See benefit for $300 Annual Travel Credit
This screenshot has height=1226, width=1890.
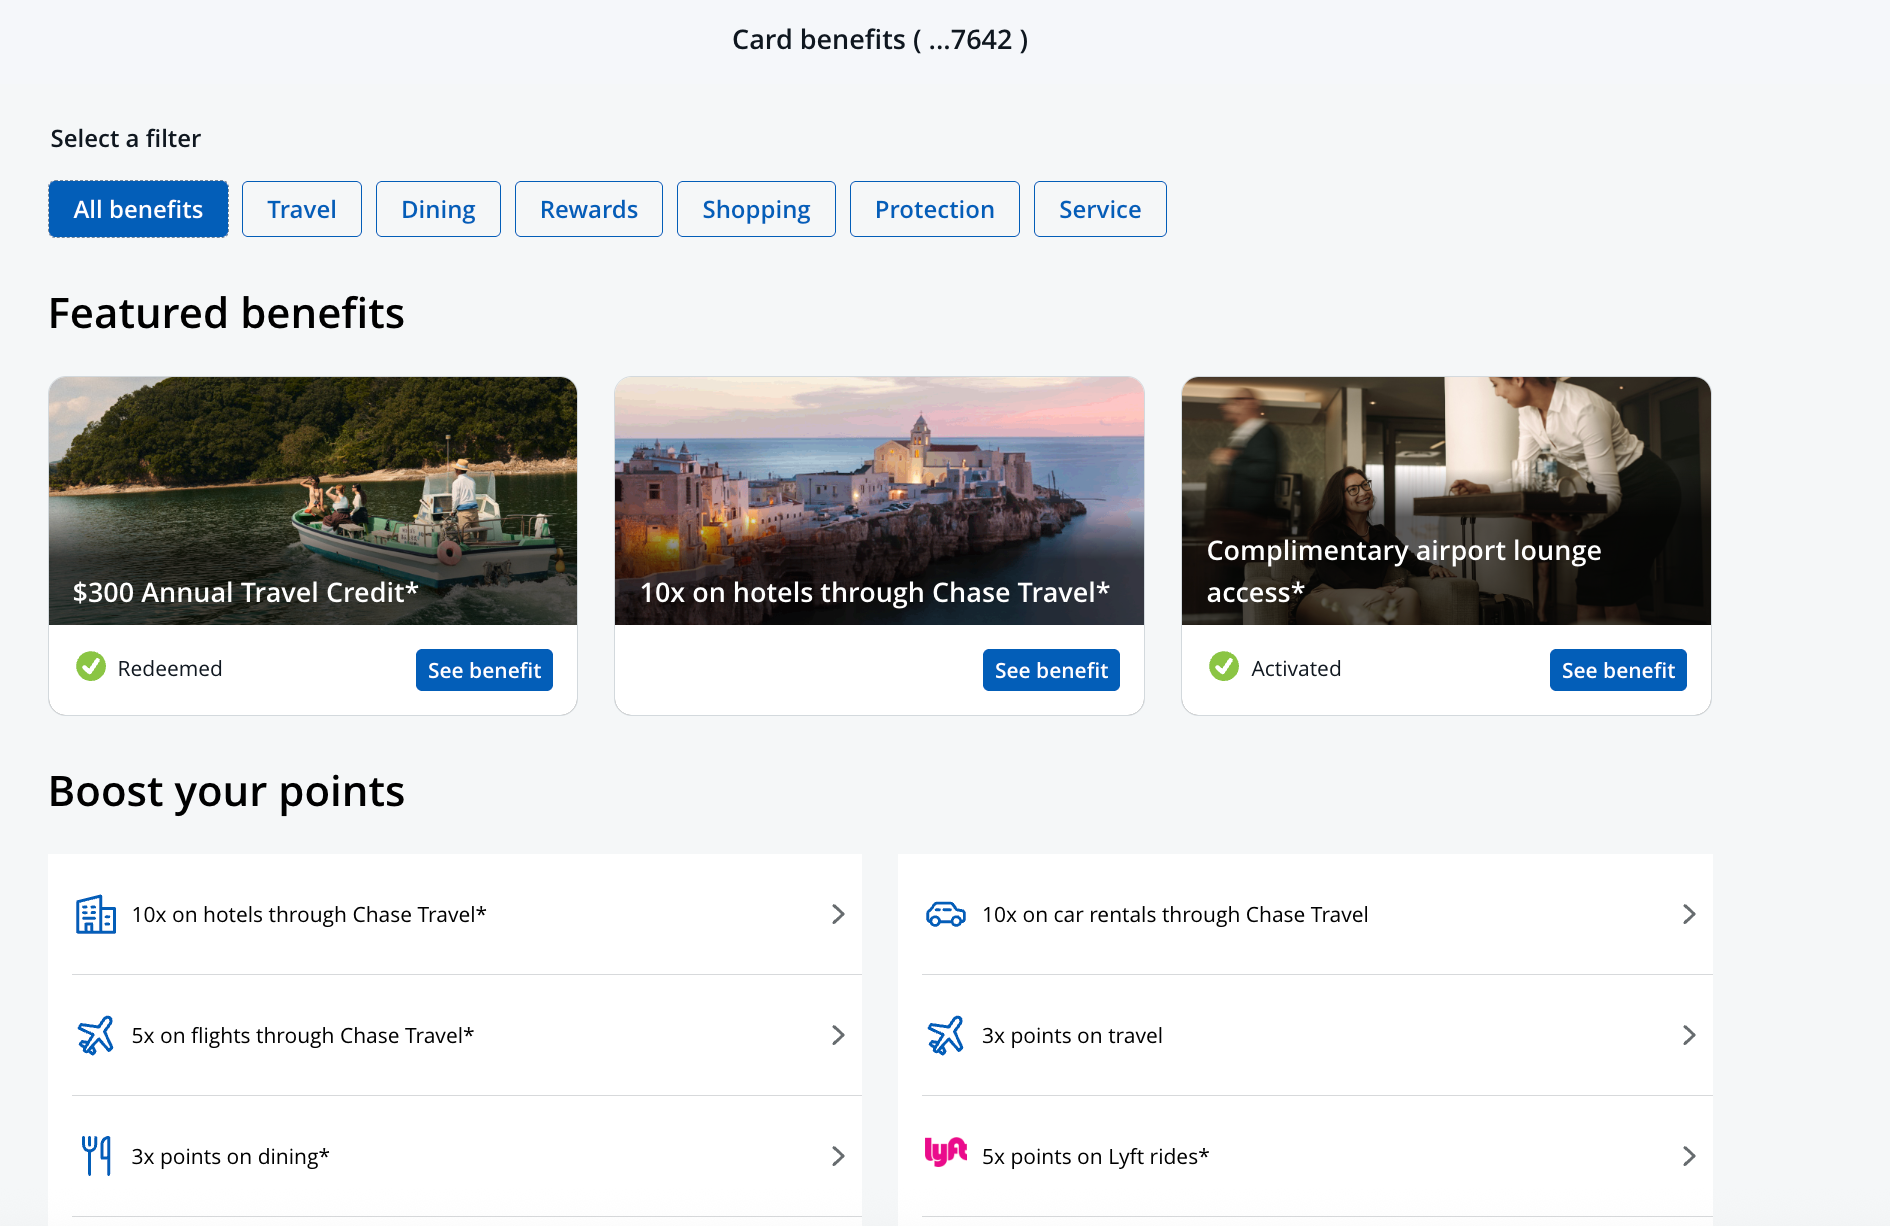(x=484, y=670)
